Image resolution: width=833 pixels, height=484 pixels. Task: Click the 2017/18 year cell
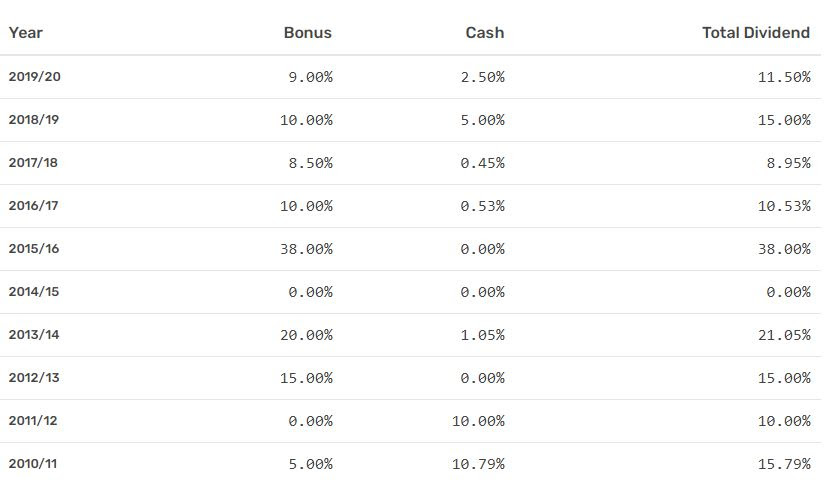(34, 163)
